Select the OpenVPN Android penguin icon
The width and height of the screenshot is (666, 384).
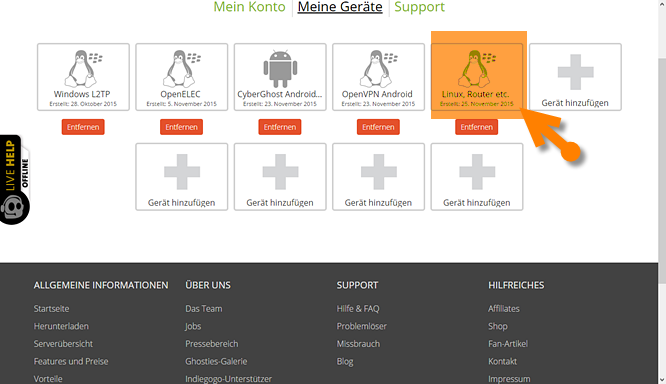click(x=378, y=69)
